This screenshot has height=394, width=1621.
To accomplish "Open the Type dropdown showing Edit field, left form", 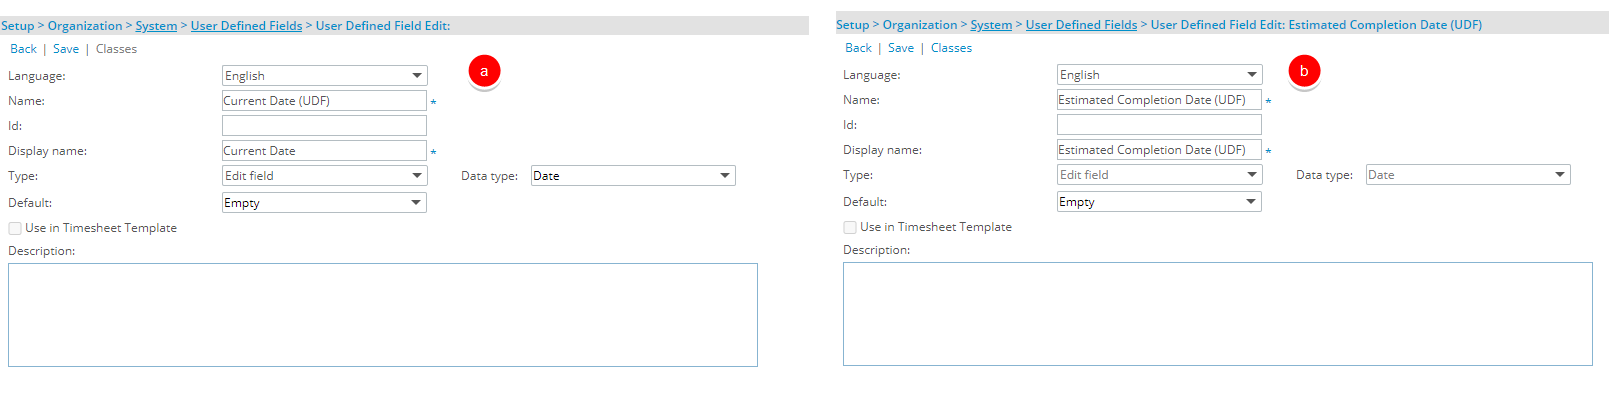I will click(x=325, y=176).
